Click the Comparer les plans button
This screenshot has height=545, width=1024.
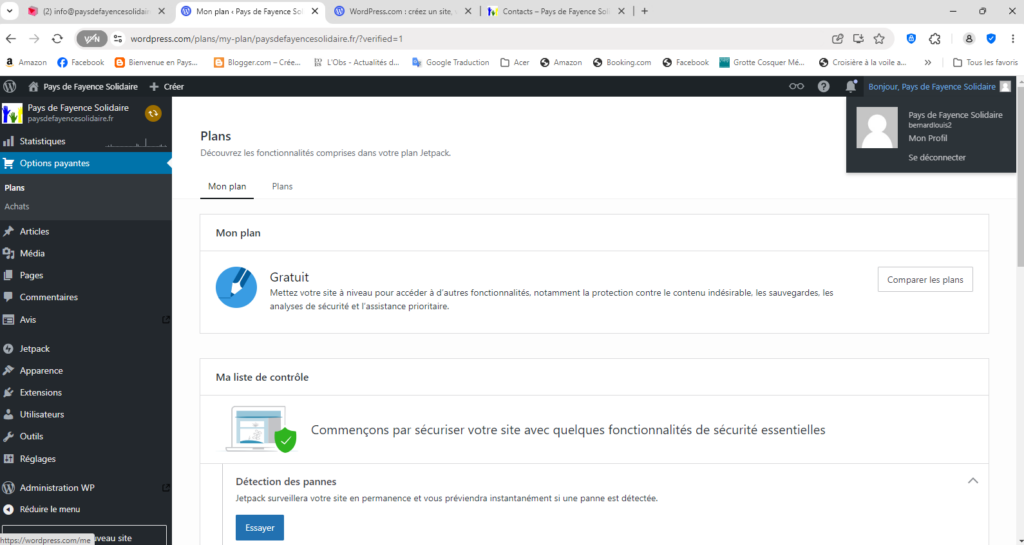click(x=925, y=280)
